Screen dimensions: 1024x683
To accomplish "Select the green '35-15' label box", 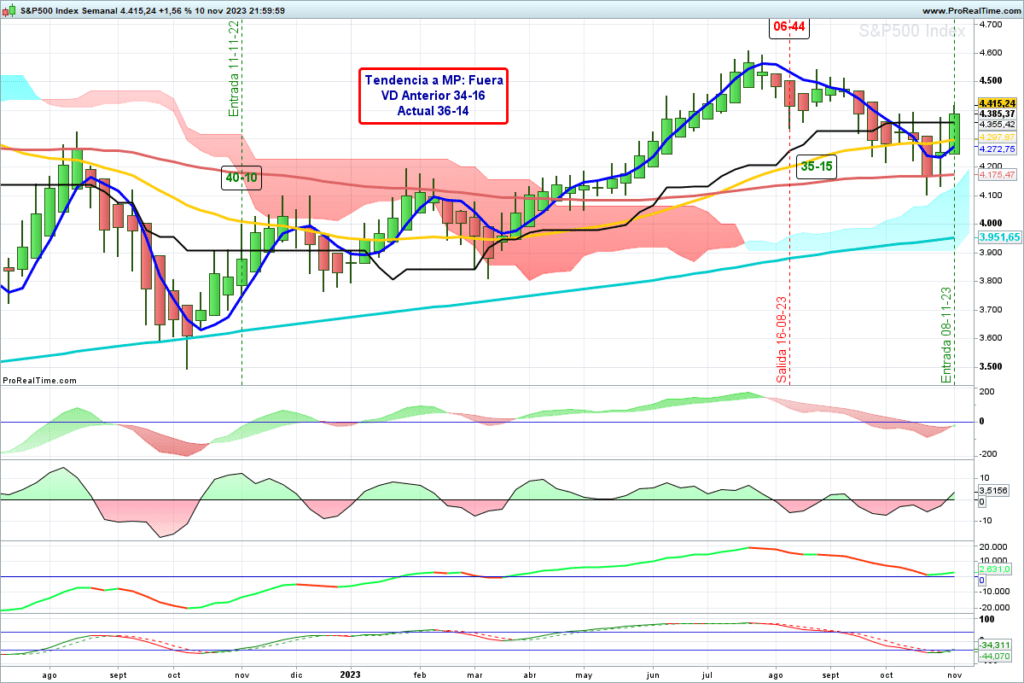I will pos(816,167).
